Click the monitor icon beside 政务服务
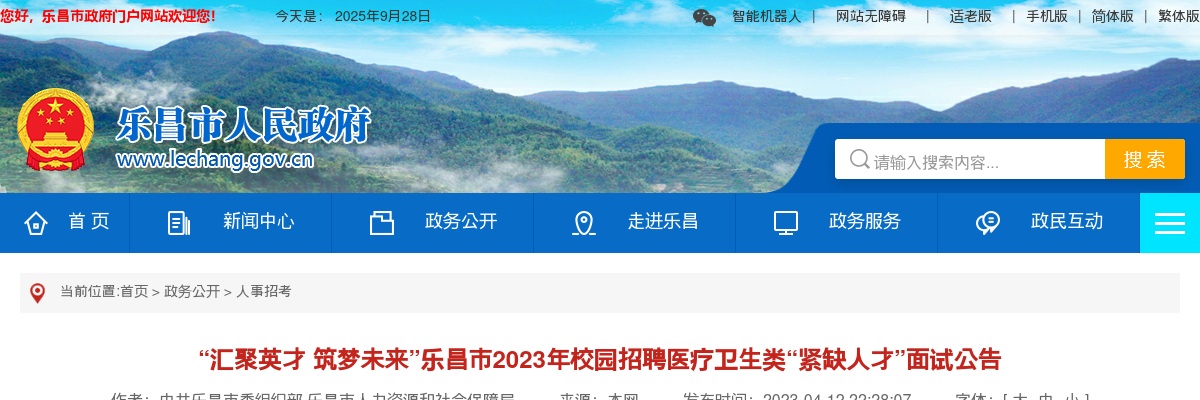 pos(786,223)
